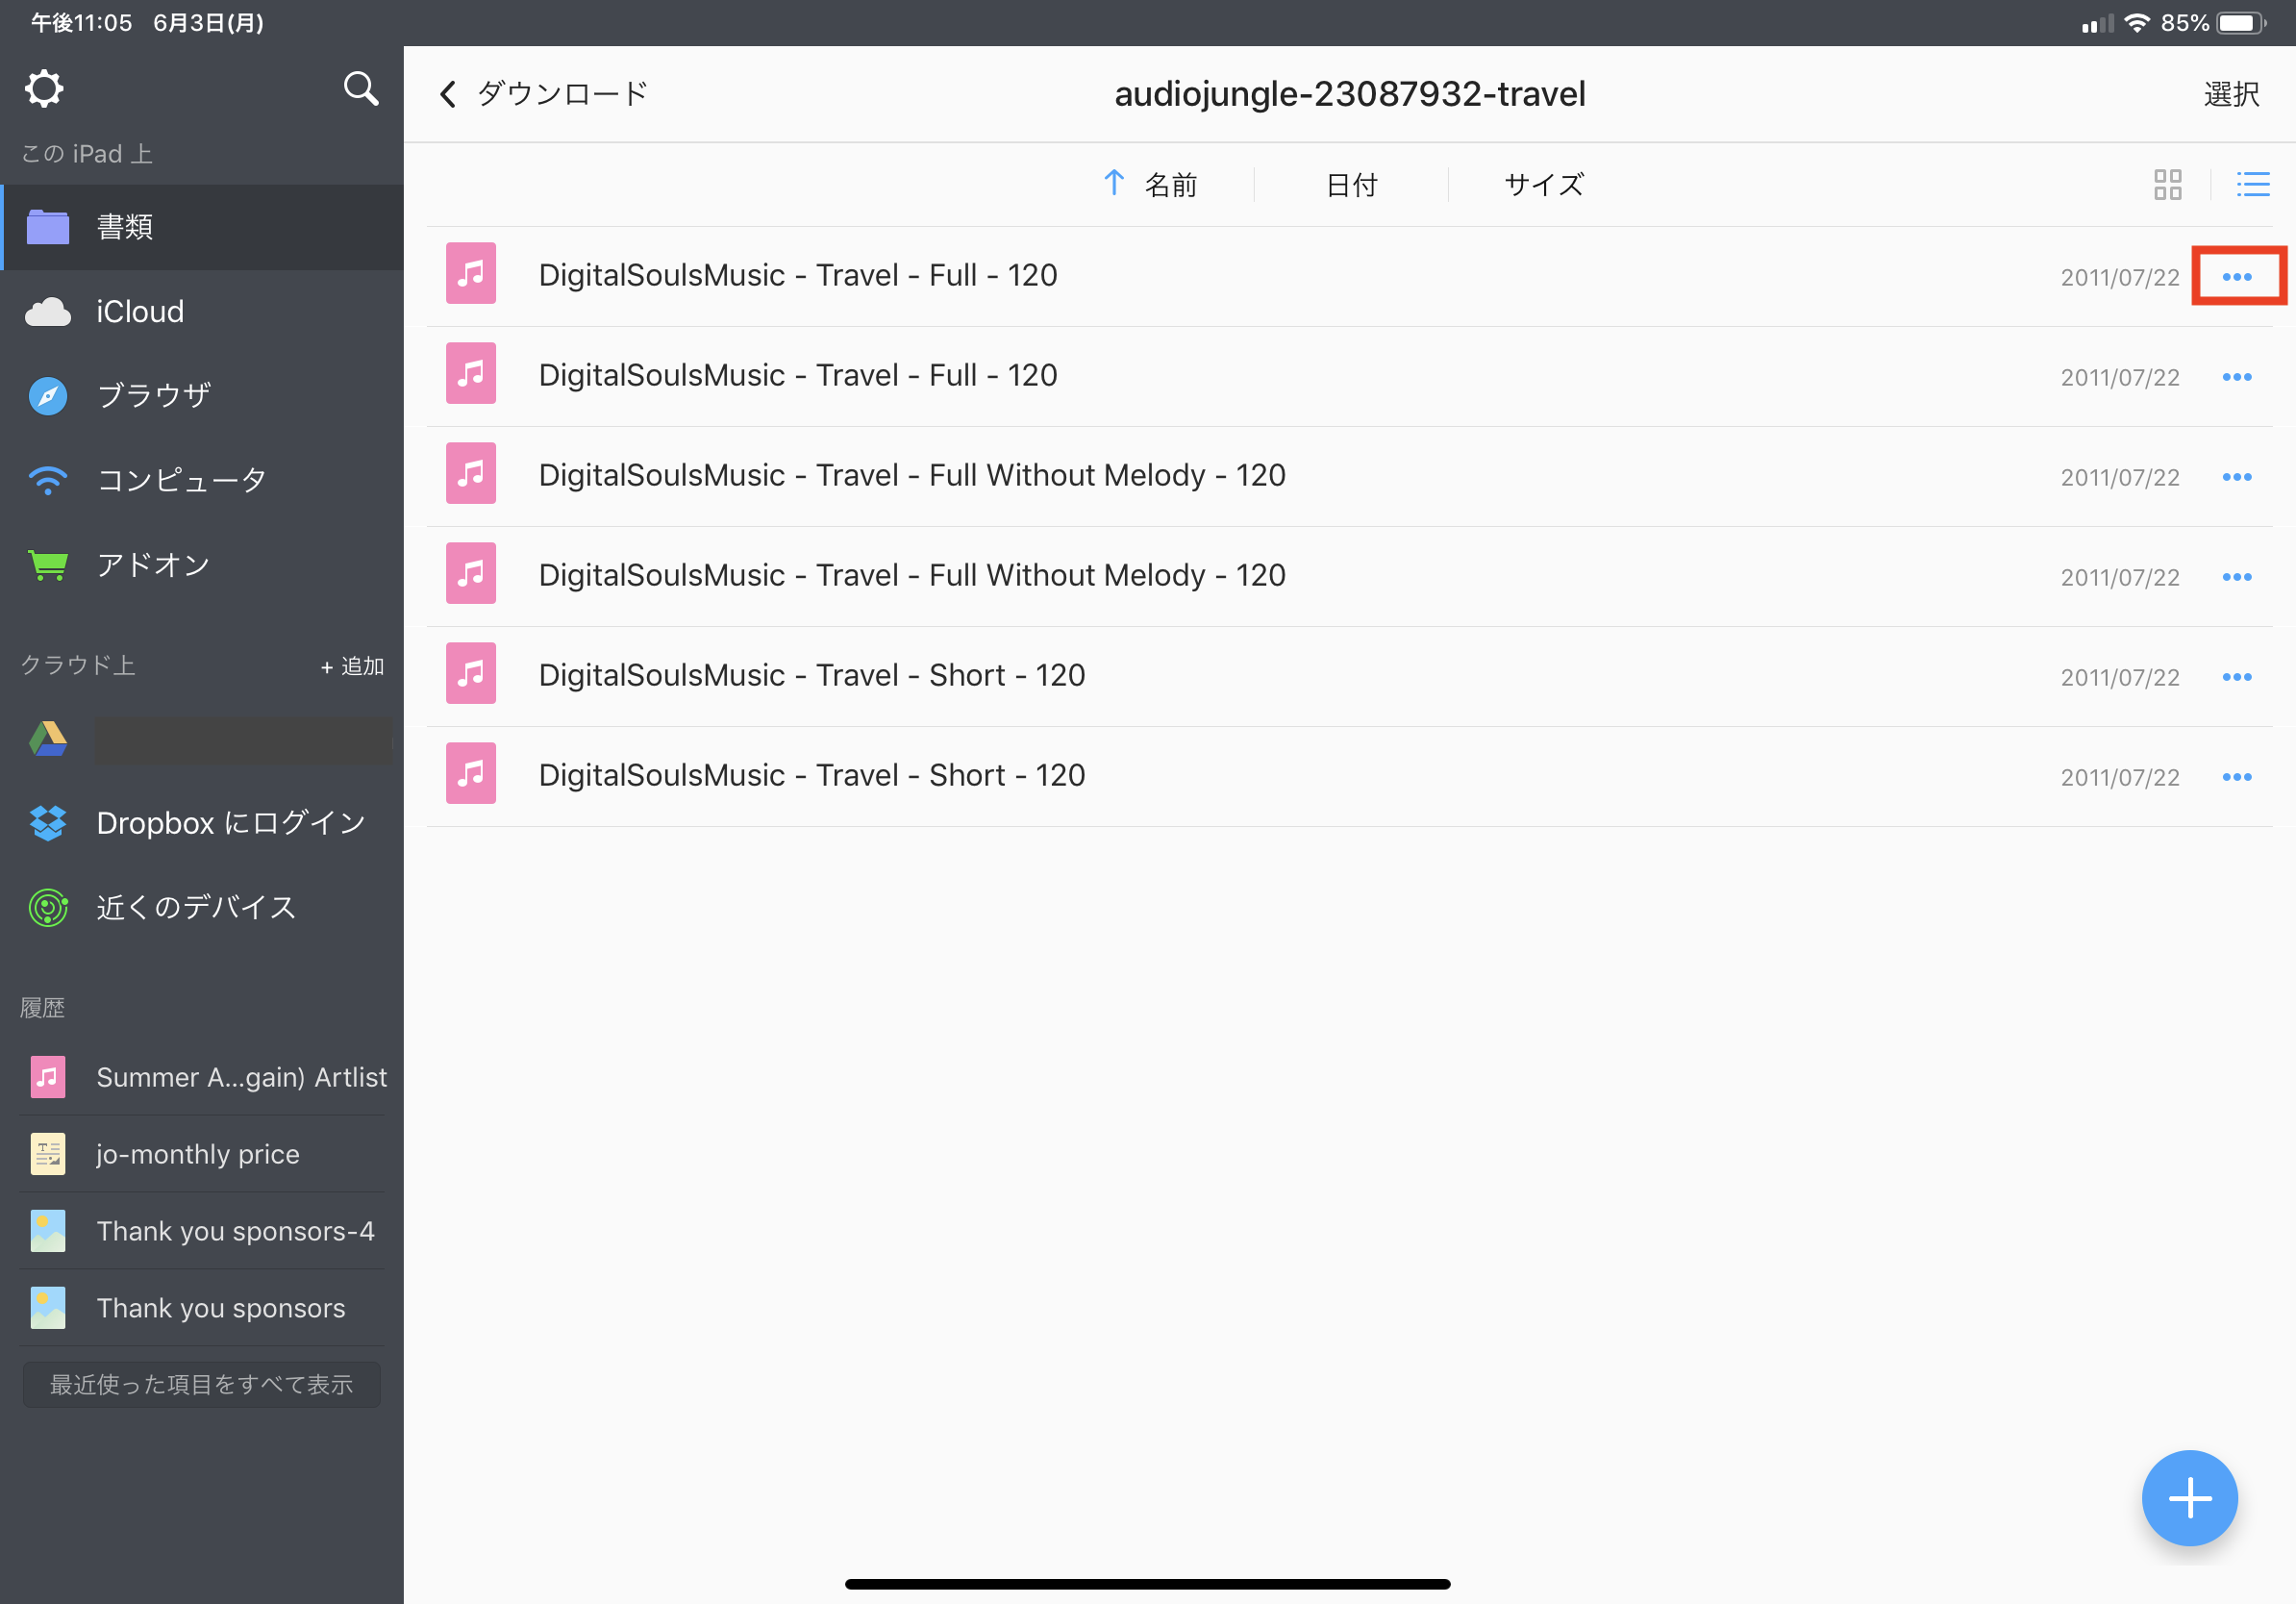The image size is (2296, 1604).
Task: Open more options for first Travel Full file
Action: click(2236, 276)
